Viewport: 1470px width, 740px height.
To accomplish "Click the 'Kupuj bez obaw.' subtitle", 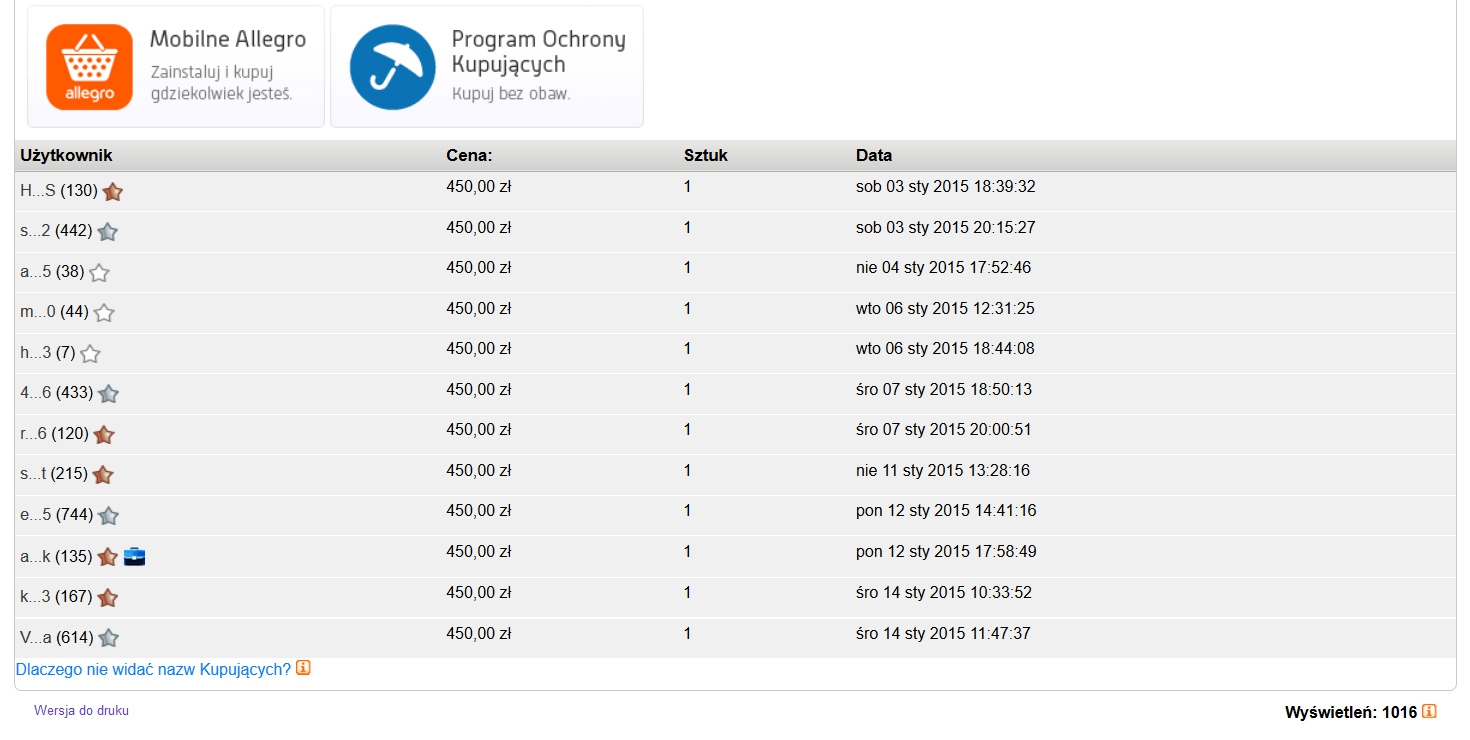I will (x=511, y=95).
